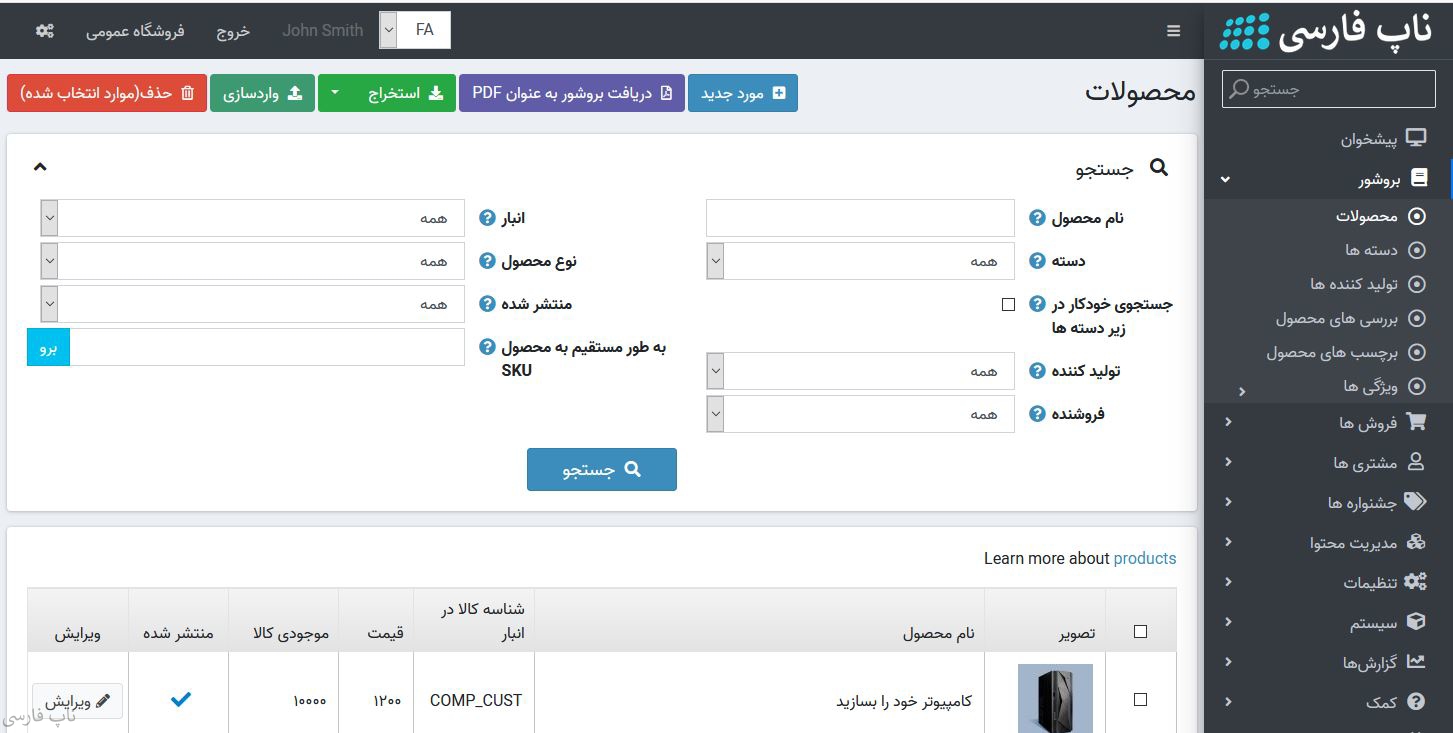This screenshot has height=733, width=1453.
Task: Open تولید کننده ها sidebar item
Action: [x=1353, y=284]
